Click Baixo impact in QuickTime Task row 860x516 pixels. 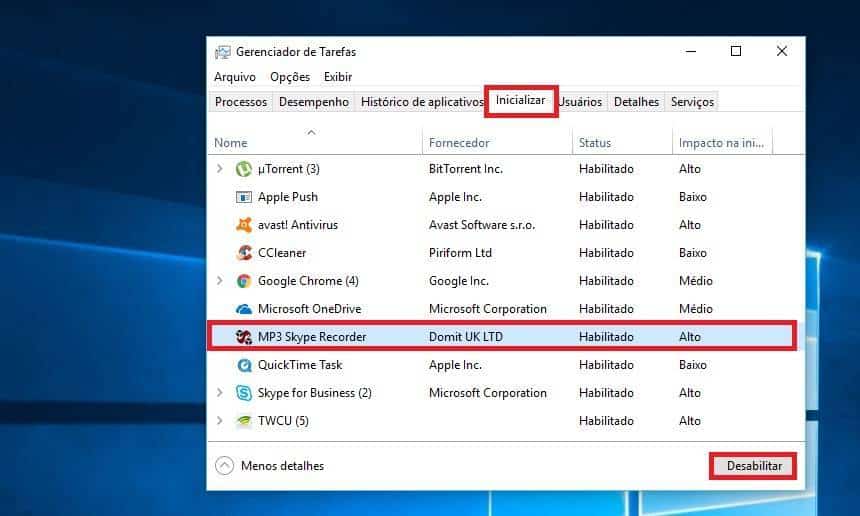[x=693, y=365]
